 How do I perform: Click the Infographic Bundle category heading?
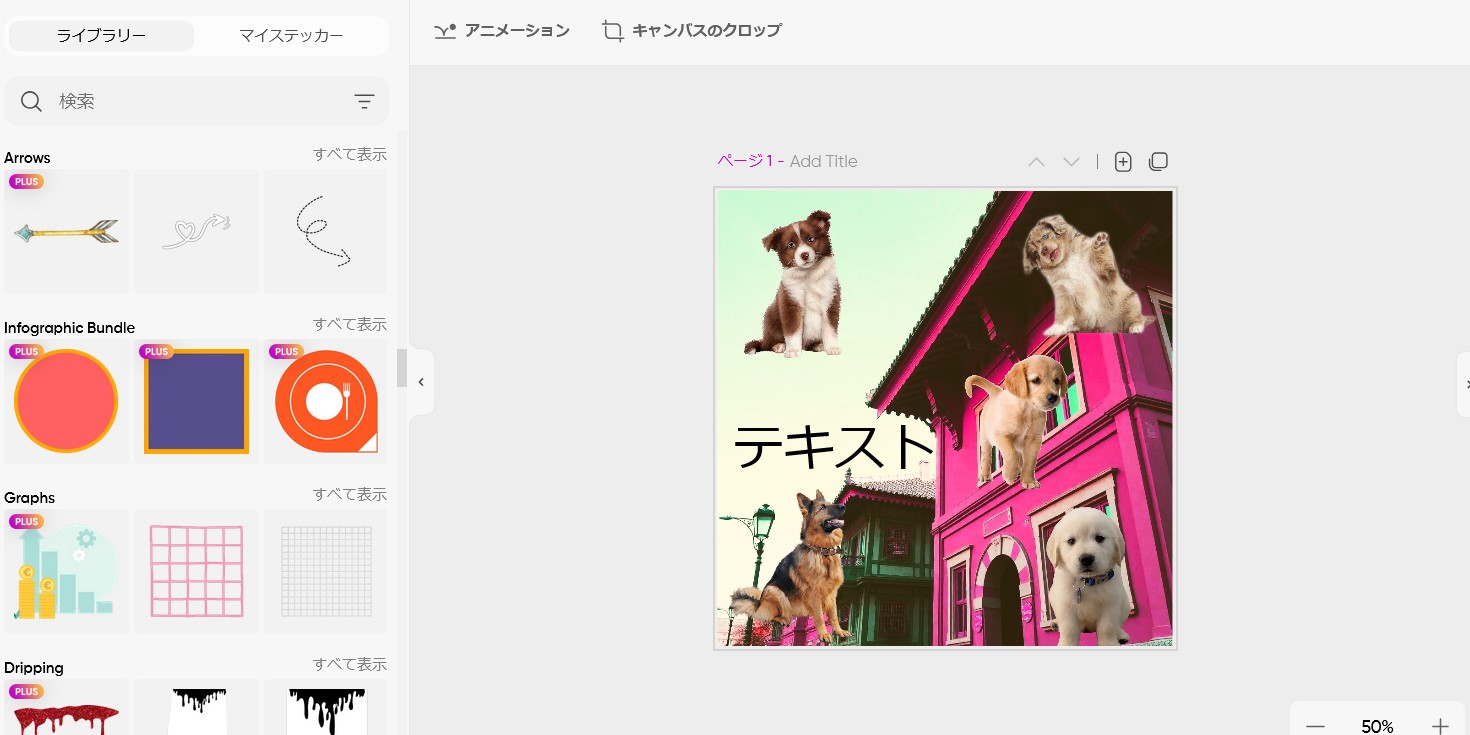(69, 328)
